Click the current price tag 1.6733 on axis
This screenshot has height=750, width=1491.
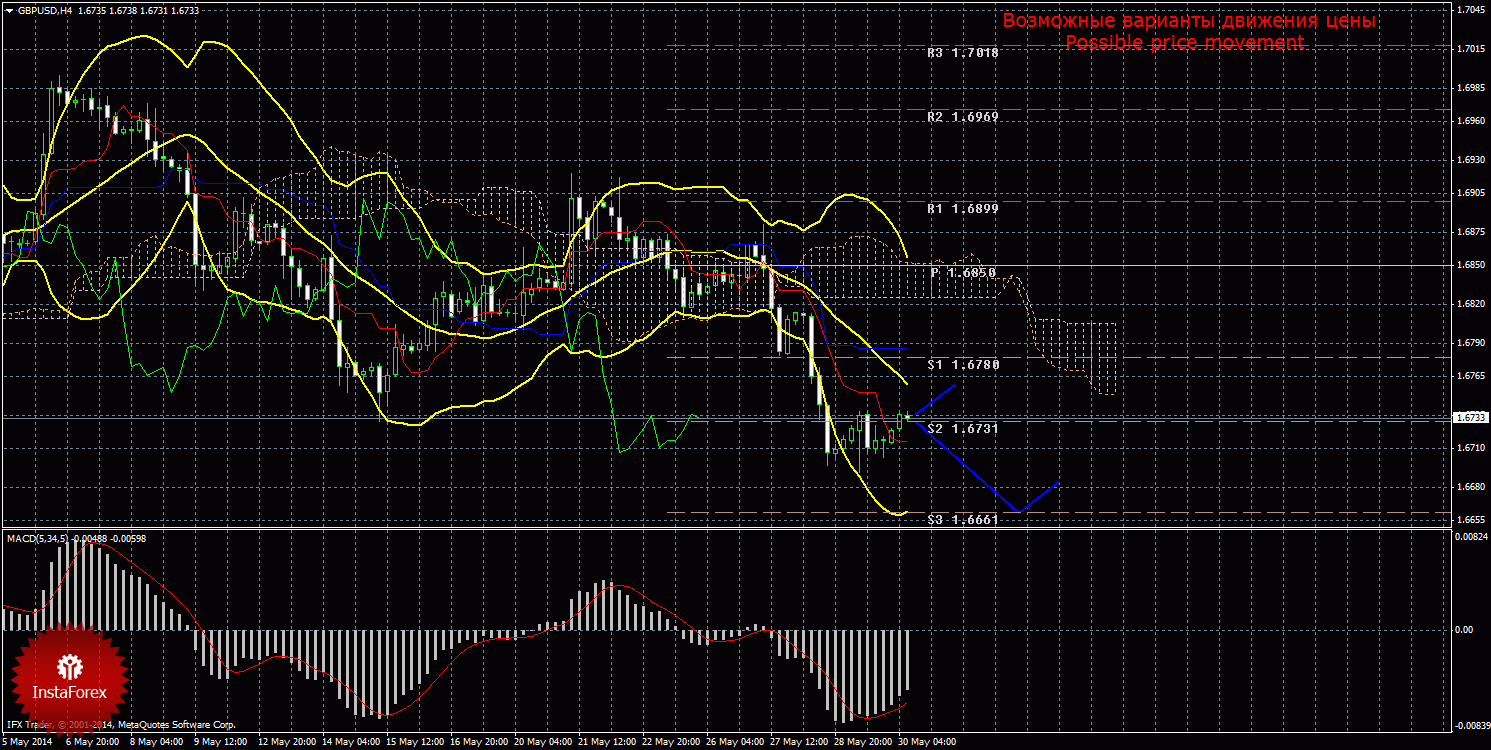pos(1469,417)
